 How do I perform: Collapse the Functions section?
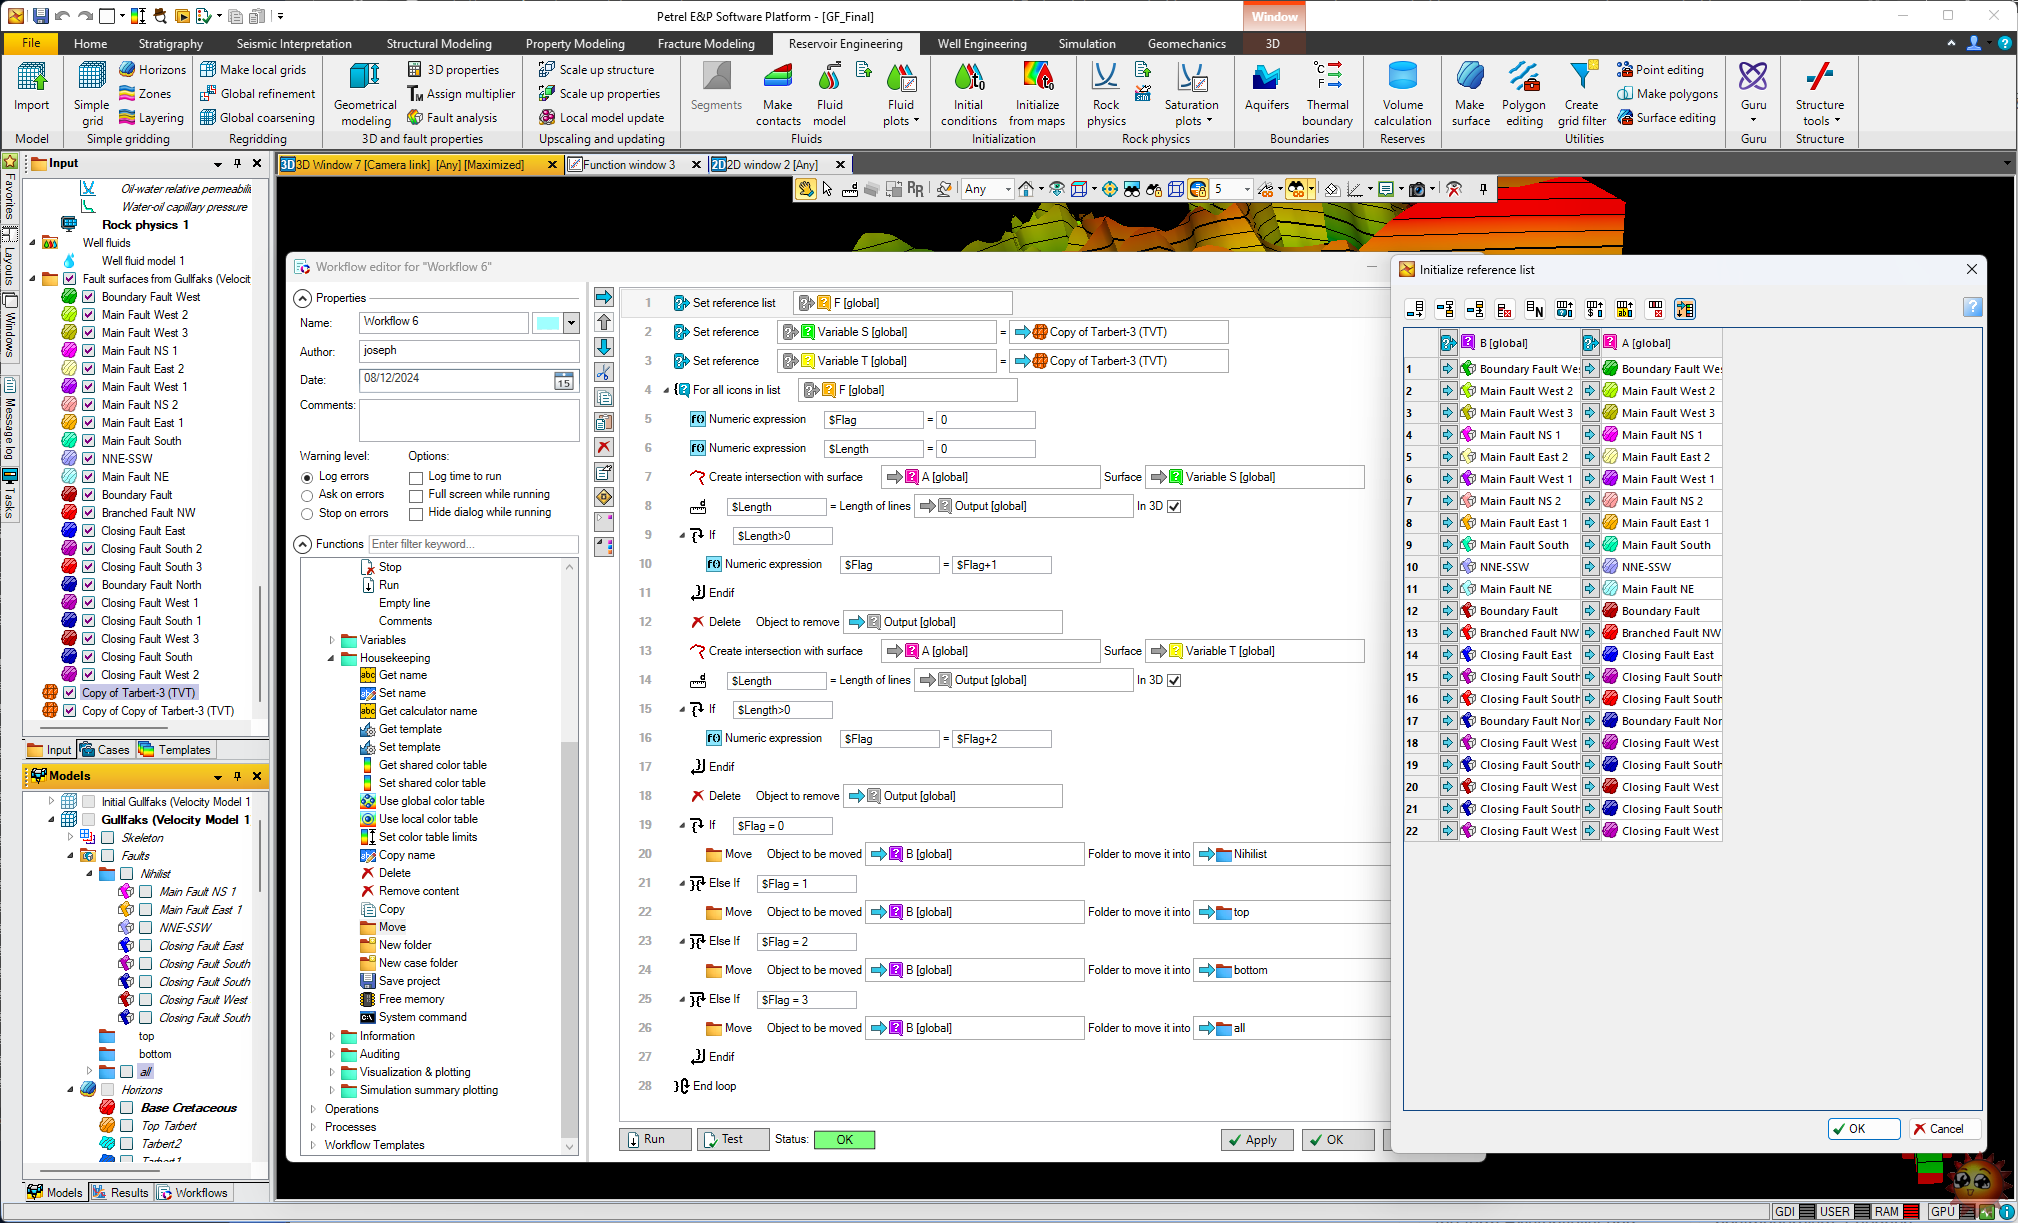tap(303, 545)
